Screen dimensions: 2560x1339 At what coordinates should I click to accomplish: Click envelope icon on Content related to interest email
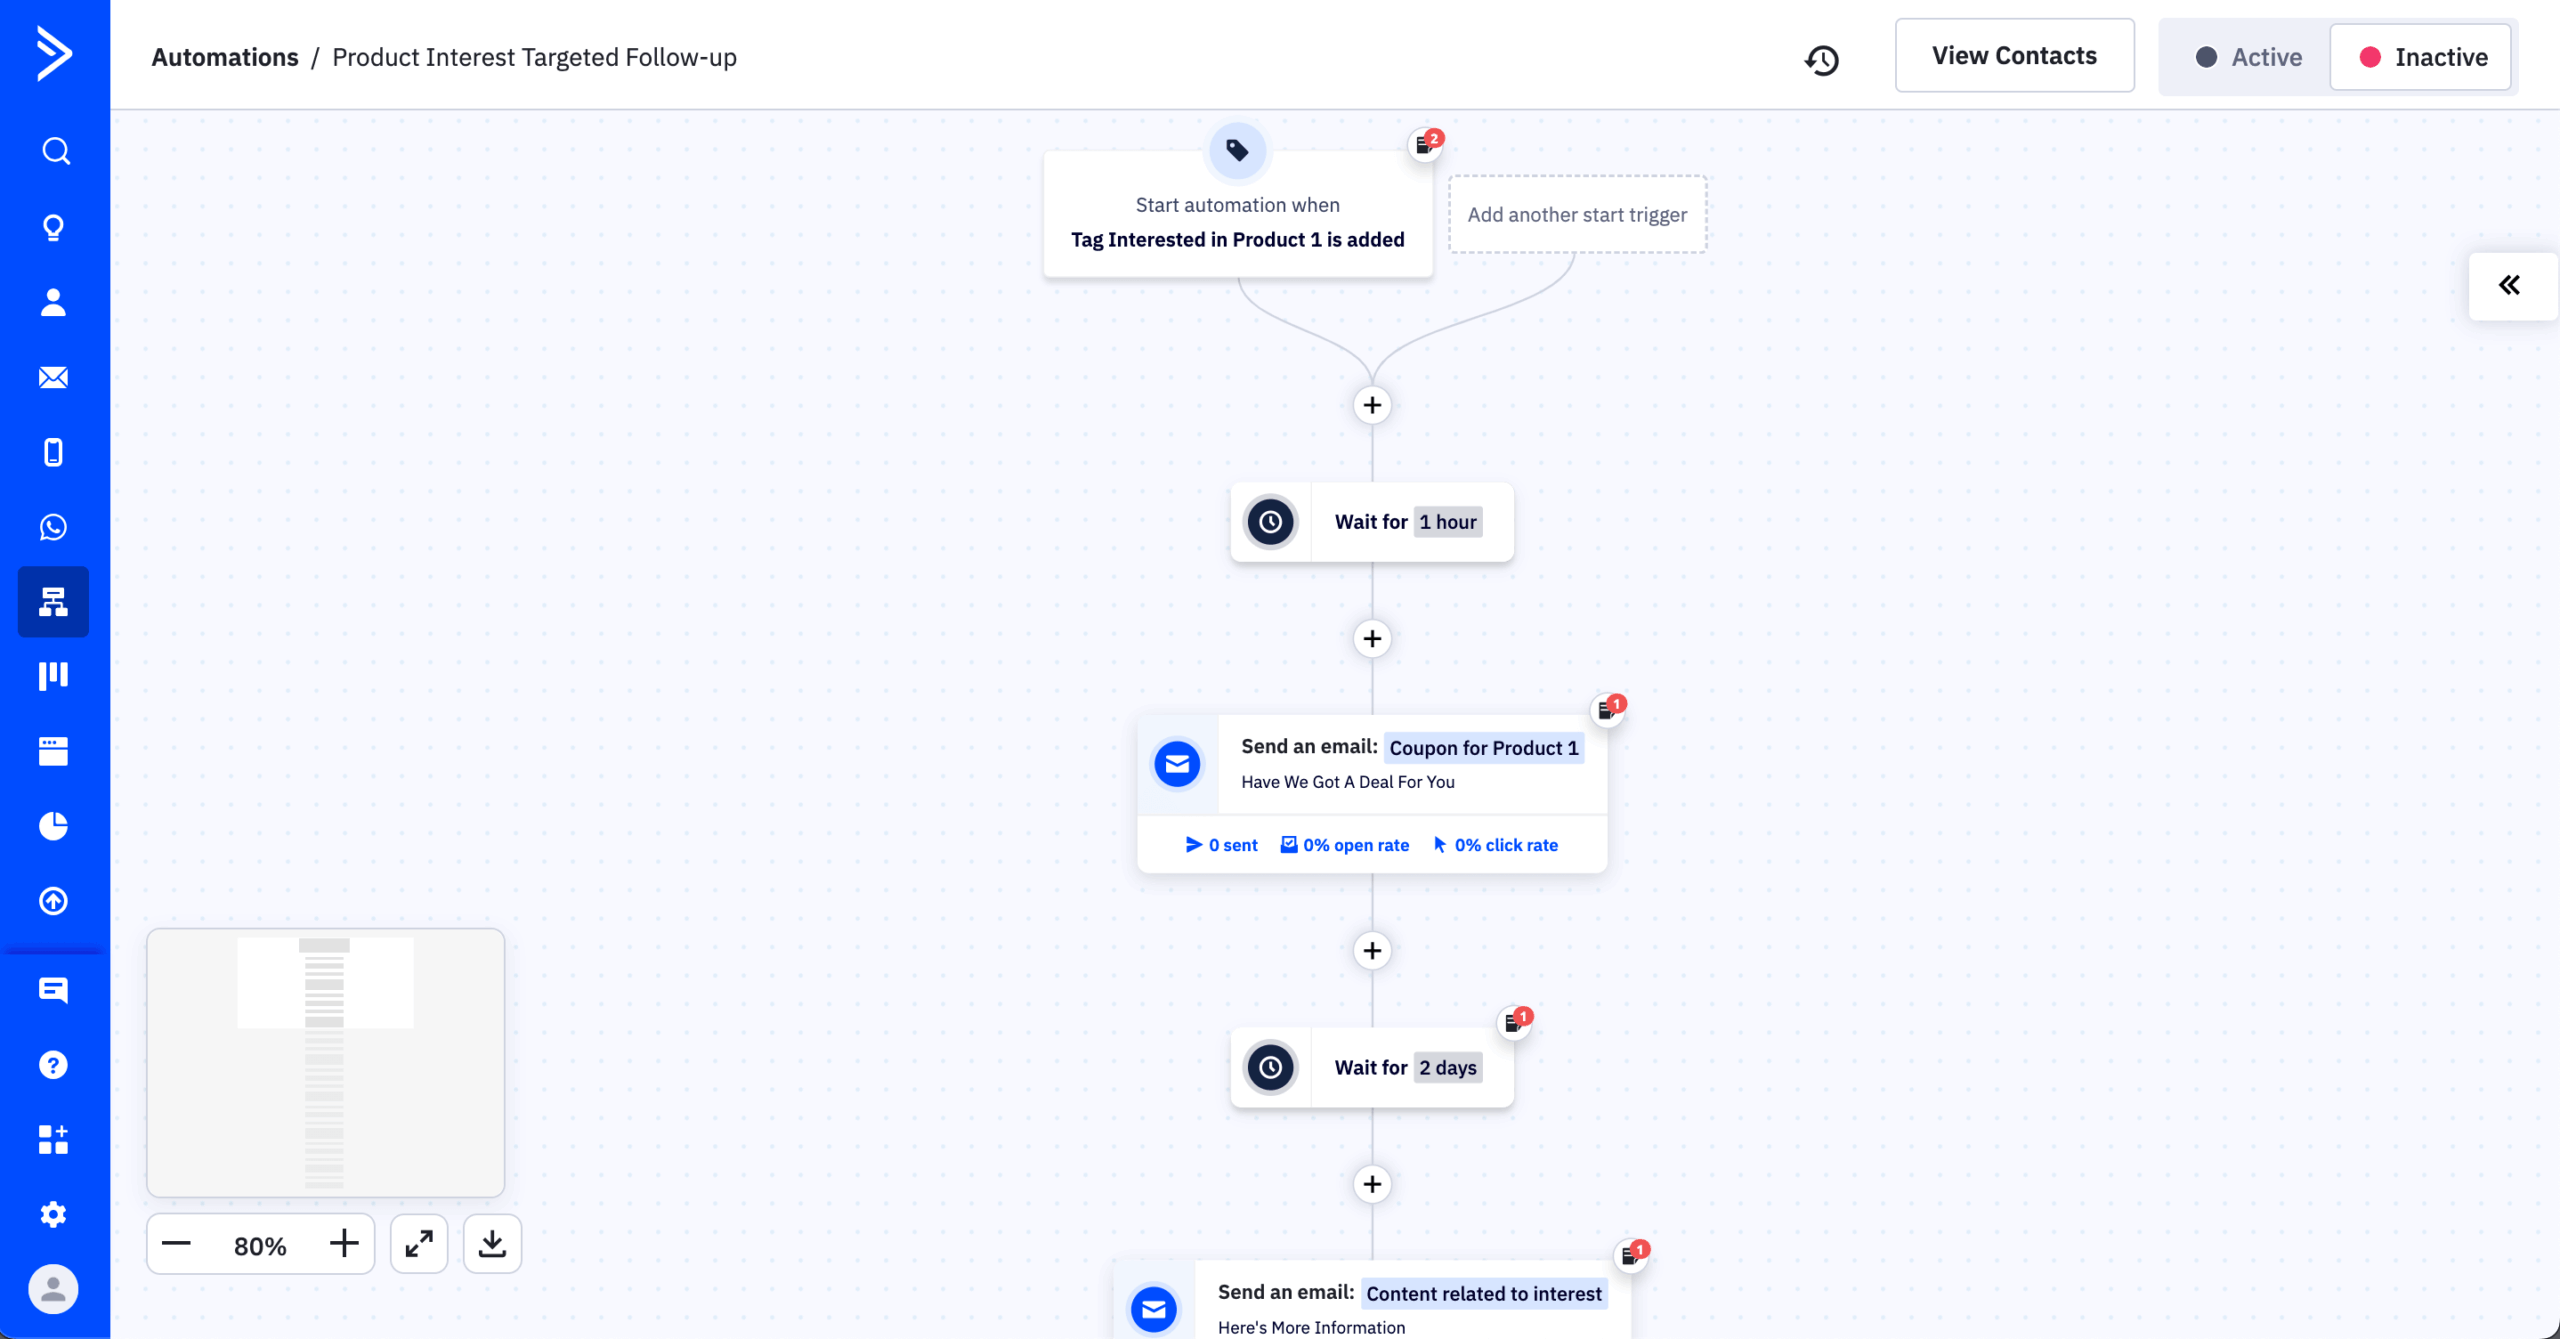coord(1154,1309)
